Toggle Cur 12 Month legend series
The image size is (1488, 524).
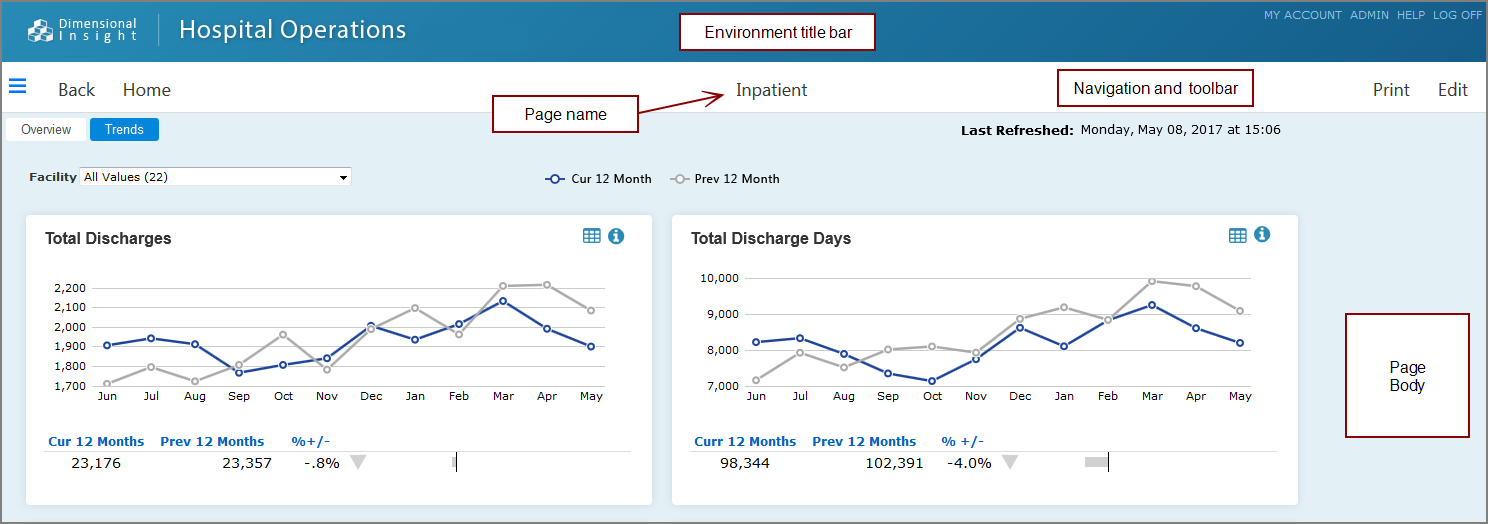598,179
